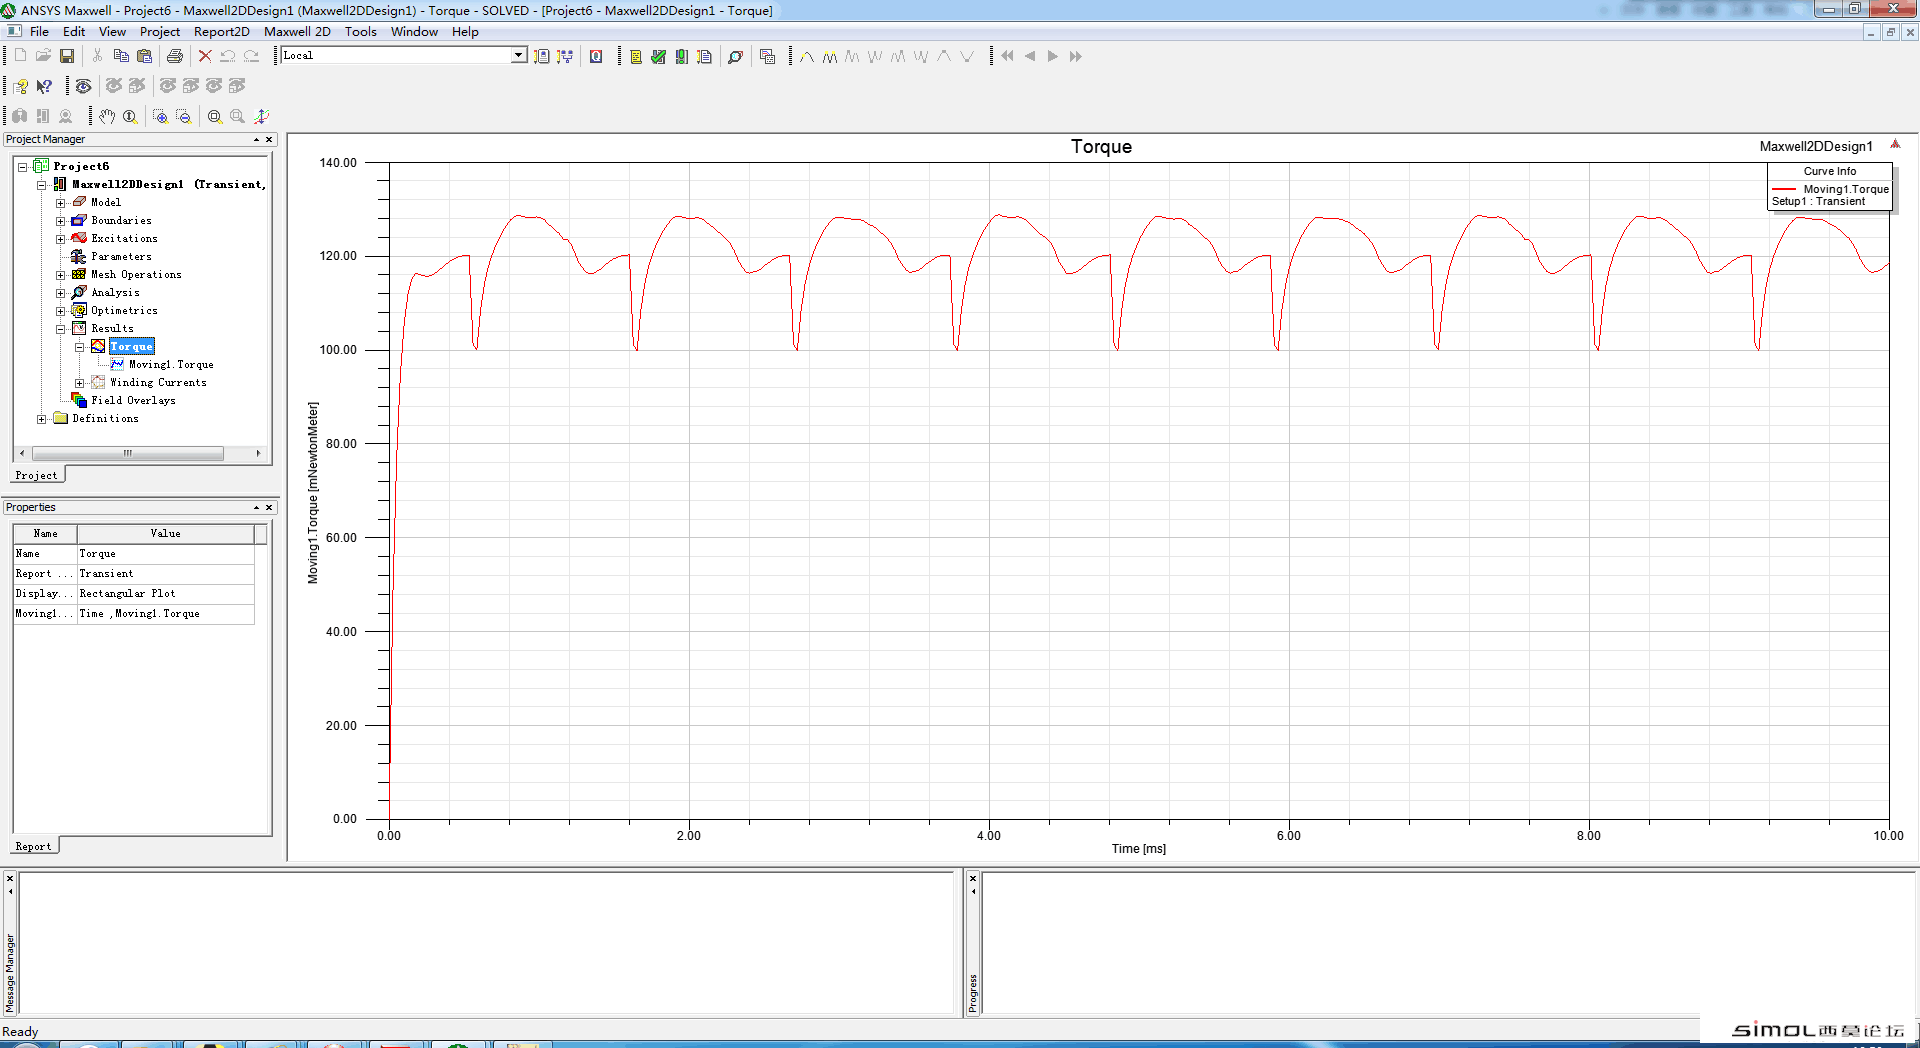Click the double-peak marker icon
This screenshot has width=1920, height=1048.
(830, 56)
